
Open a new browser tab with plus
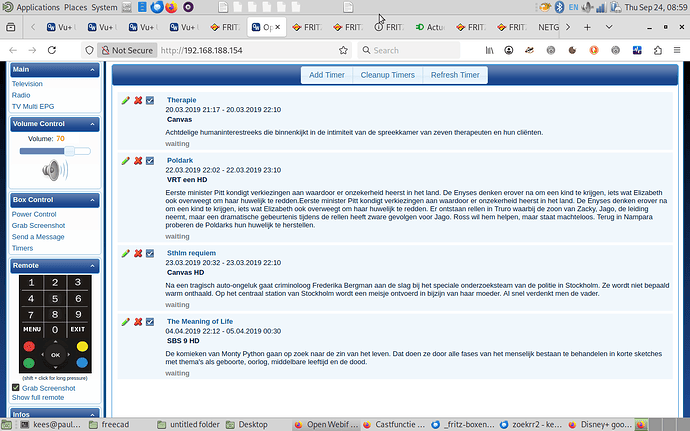[x=587, y=27]
